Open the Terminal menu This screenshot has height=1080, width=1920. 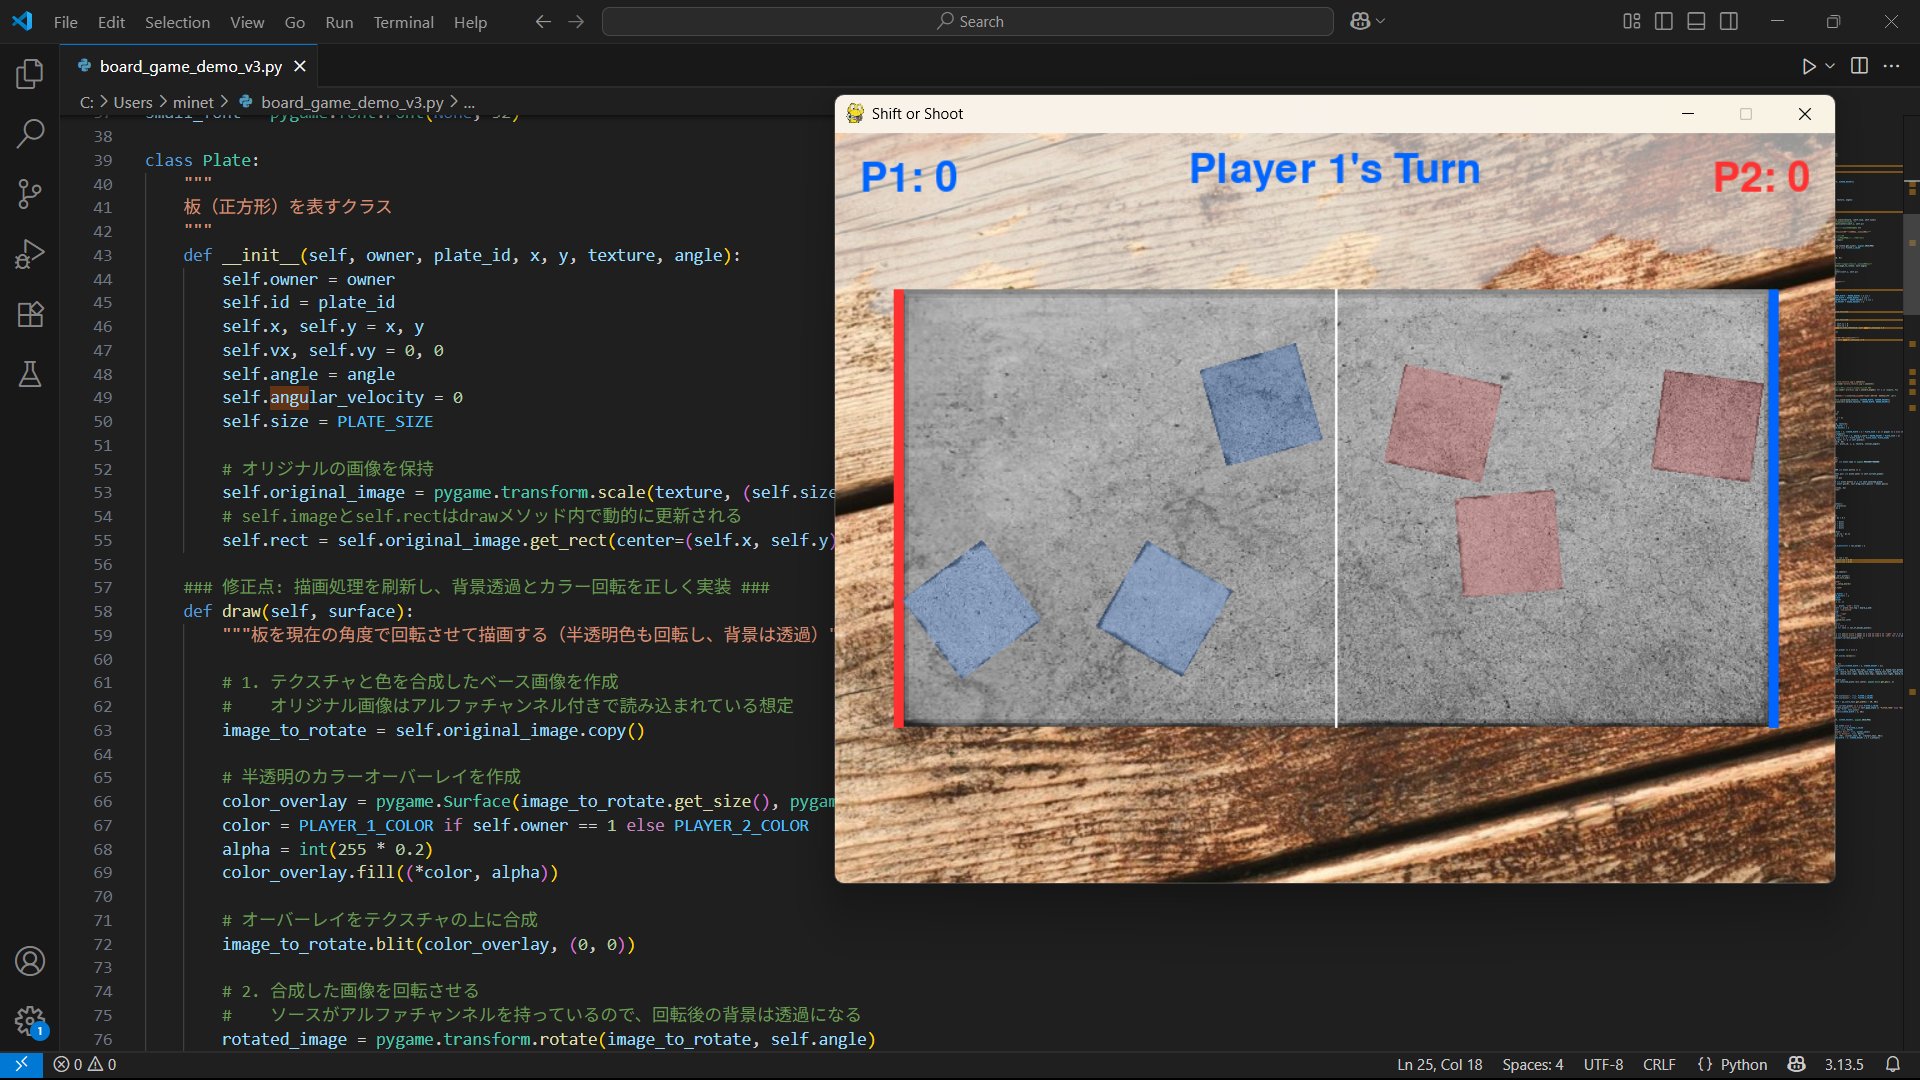(403, 22)
